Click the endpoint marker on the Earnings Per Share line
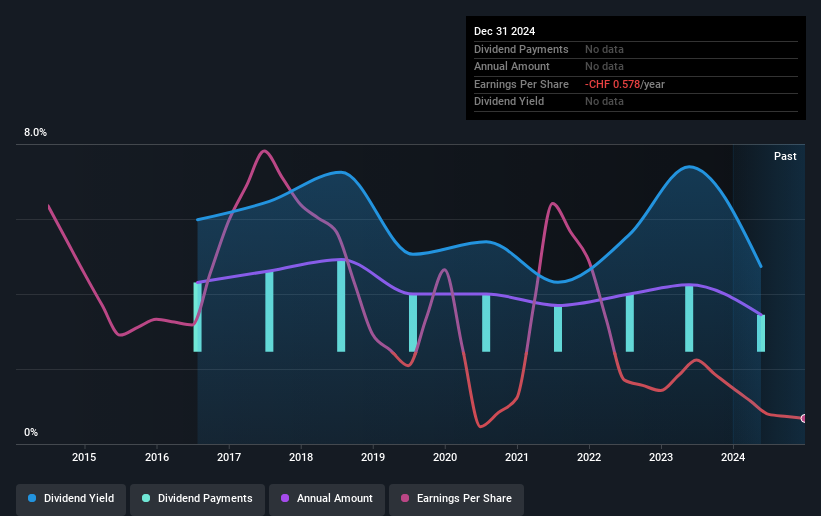The image size is (821, 516). (x=804, y=418)
